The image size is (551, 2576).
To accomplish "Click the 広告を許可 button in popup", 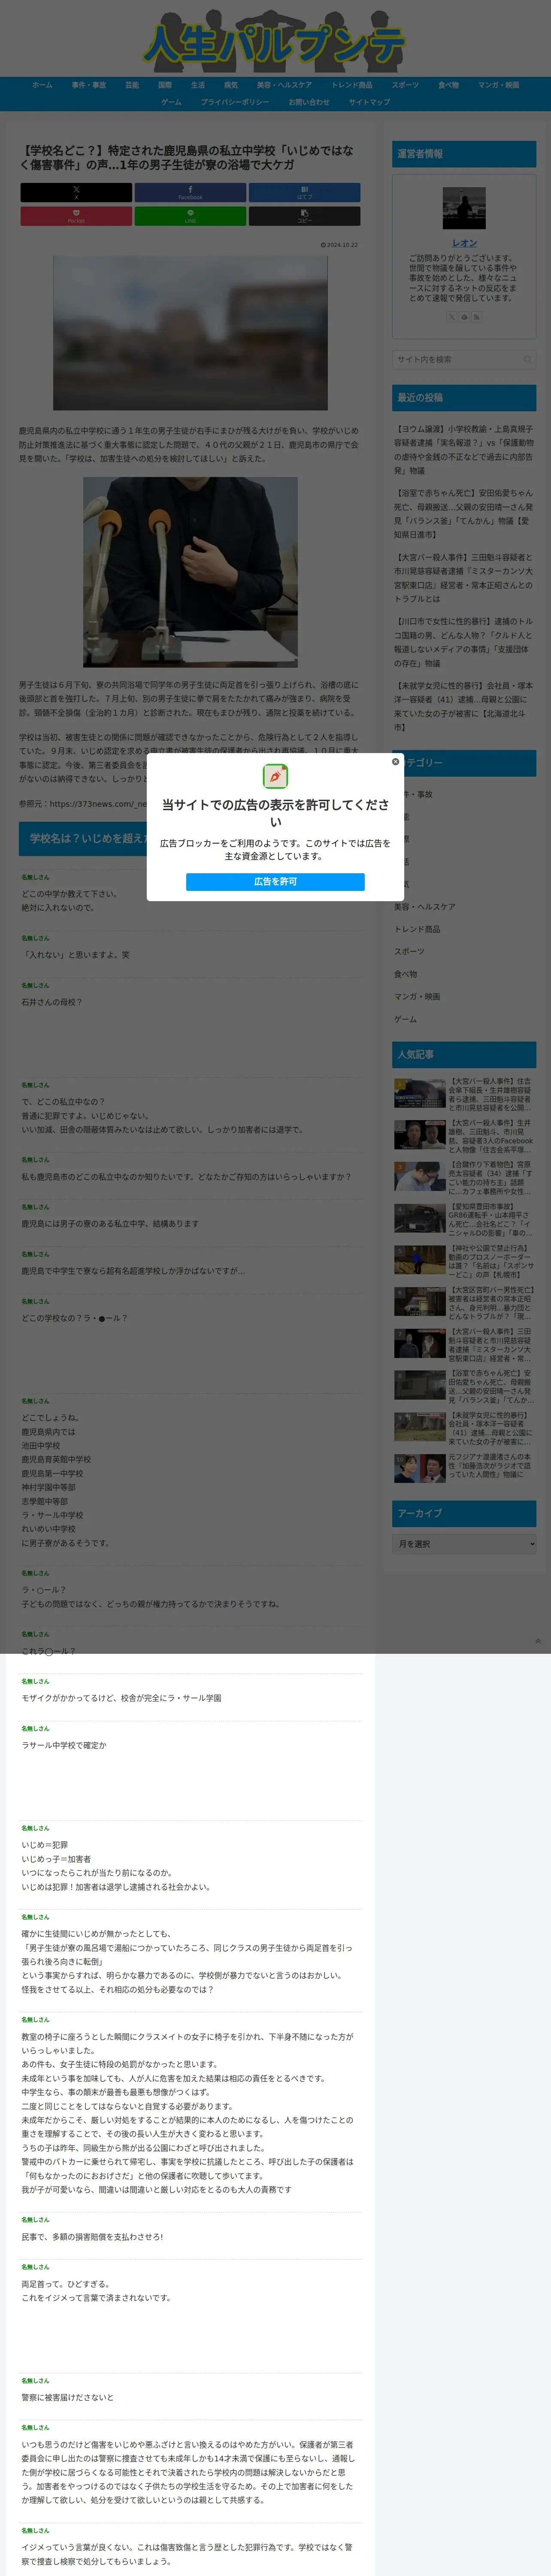I will [275, 881].
